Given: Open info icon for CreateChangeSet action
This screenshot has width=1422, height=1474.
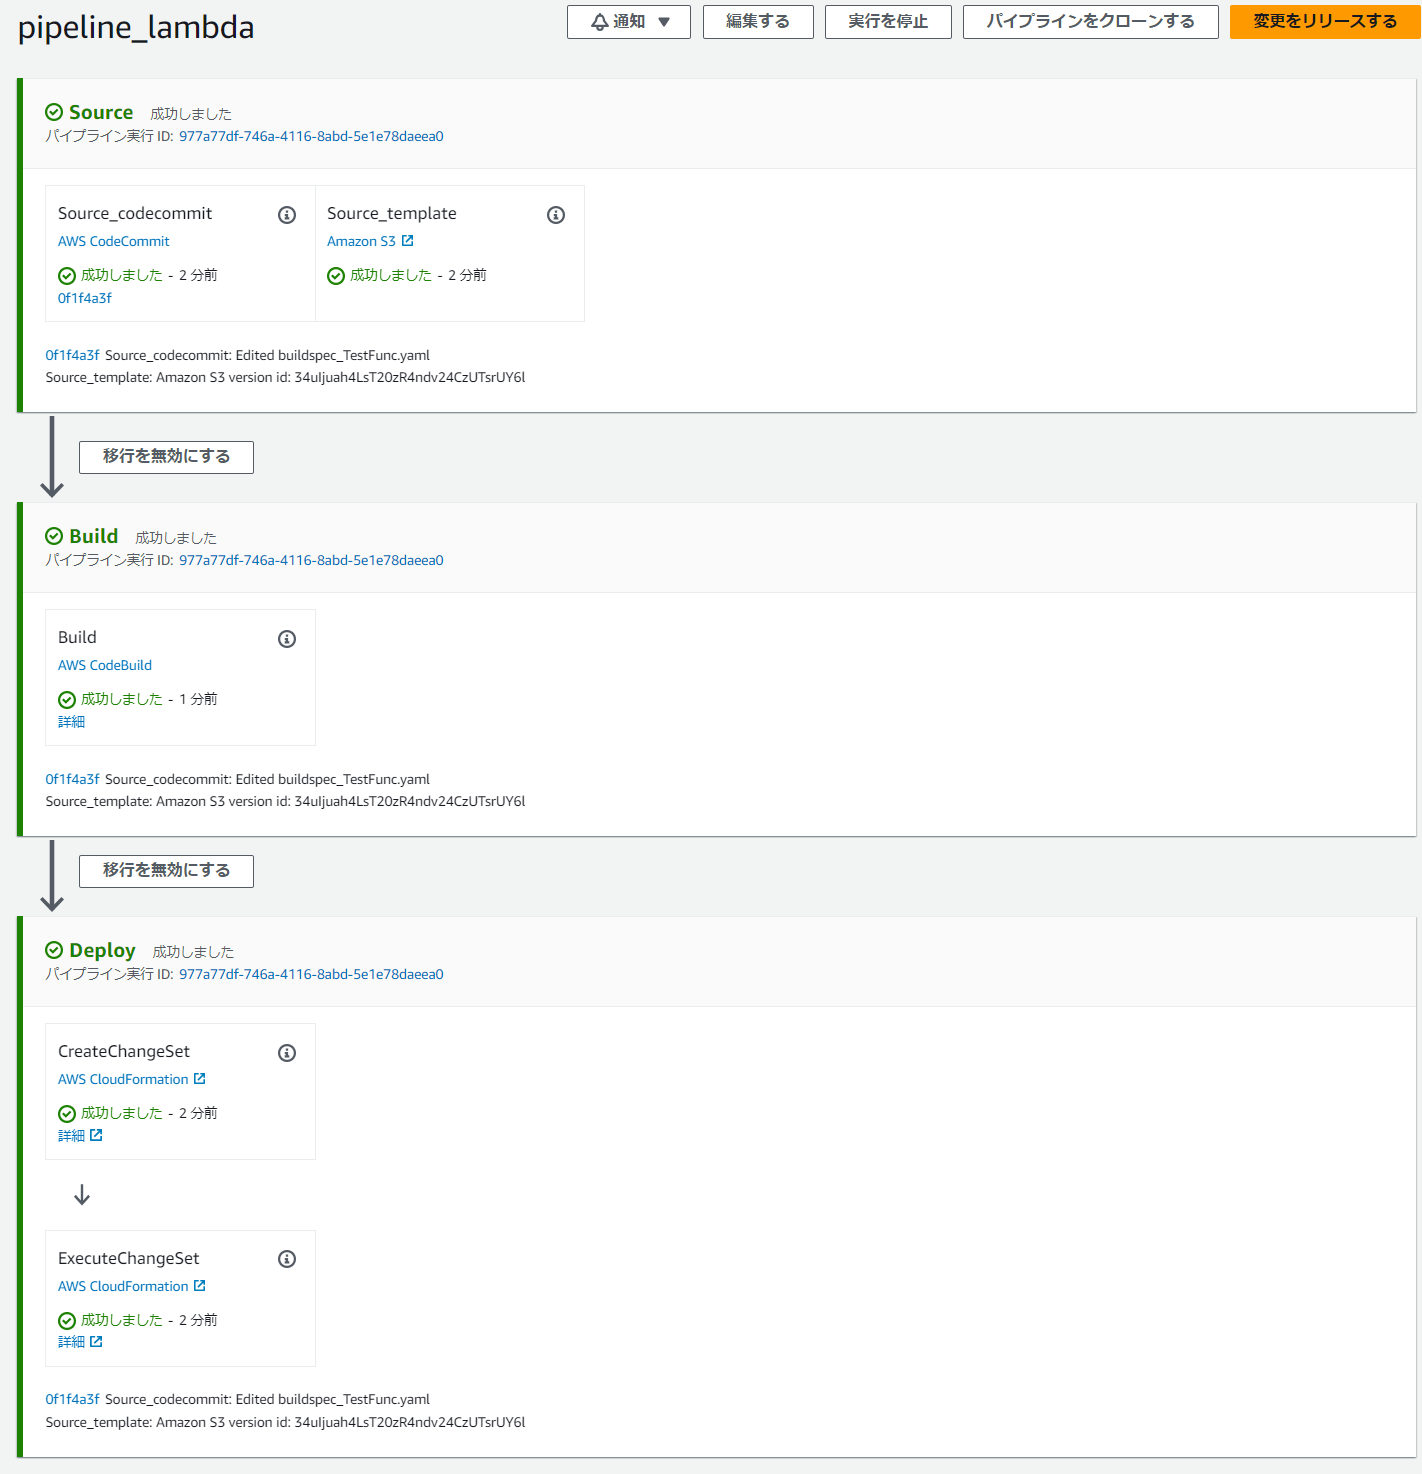Looking at the screenshot, I should [x=287, y=1053].
